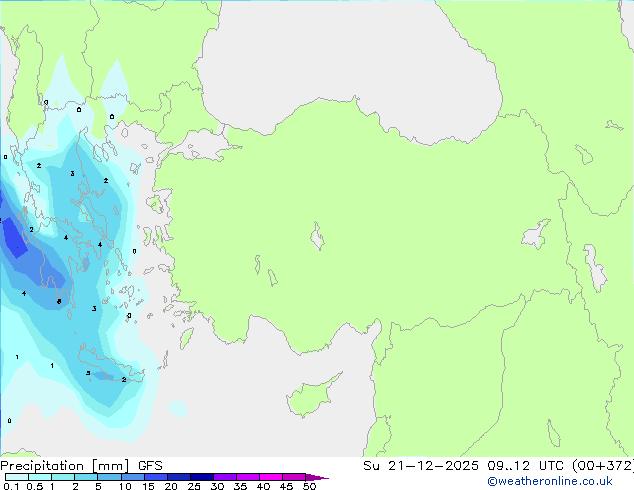Viewport: 634px width, 490px height.
Task: Choose the 30–35 mm purple legend swatch
Action: click(225, 477)
